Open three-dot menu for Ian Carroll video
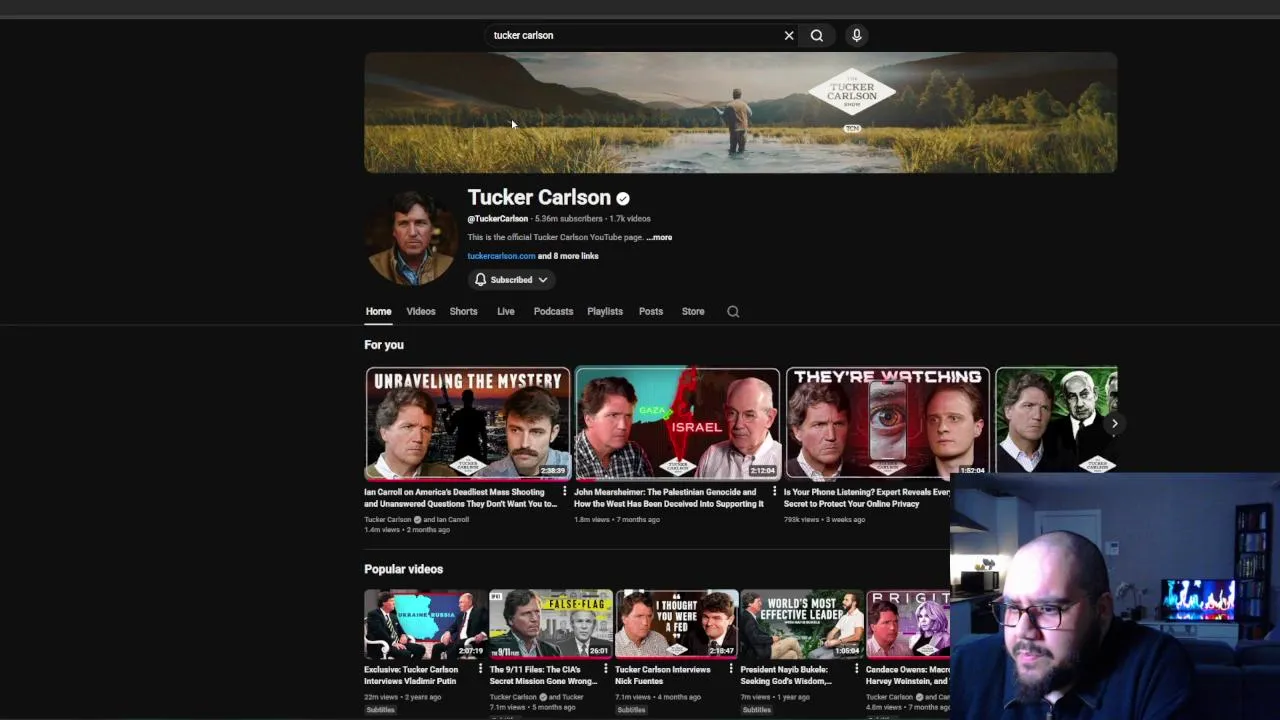 click(x=565, y=492)
